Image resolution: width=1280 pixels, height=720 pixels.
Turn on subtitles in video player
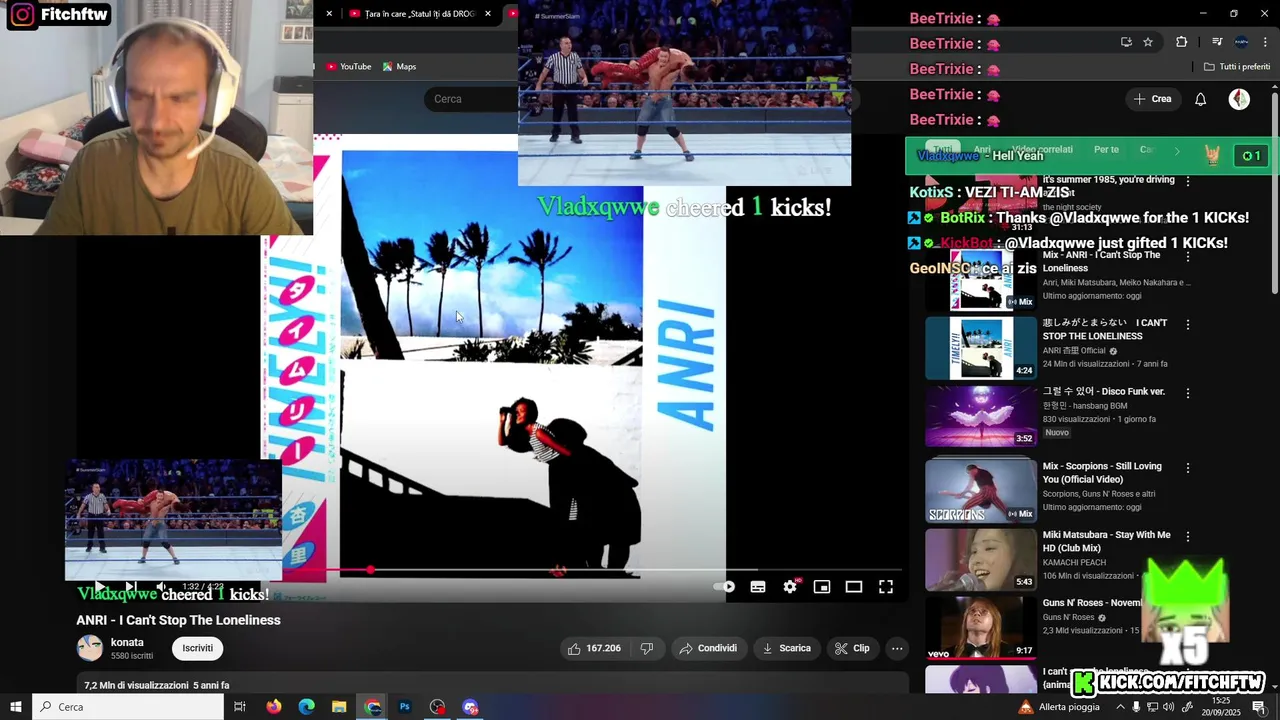coord(758,587)
